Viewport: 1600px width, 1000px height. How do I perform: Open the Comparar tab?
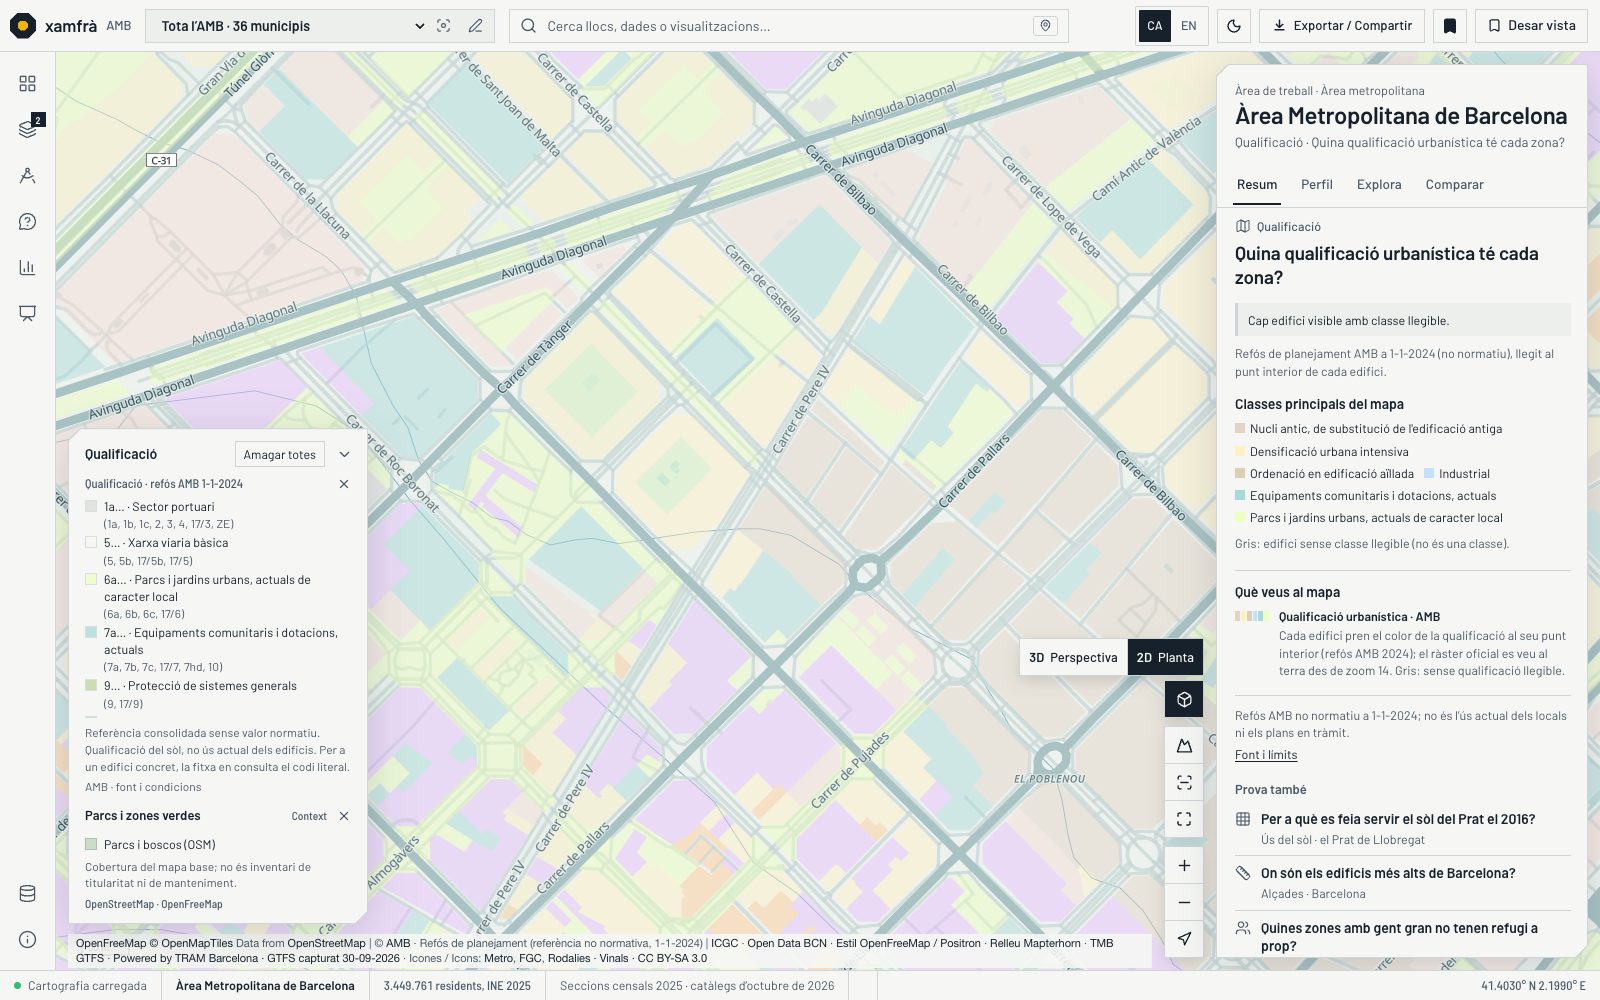tap(1454, 185)
